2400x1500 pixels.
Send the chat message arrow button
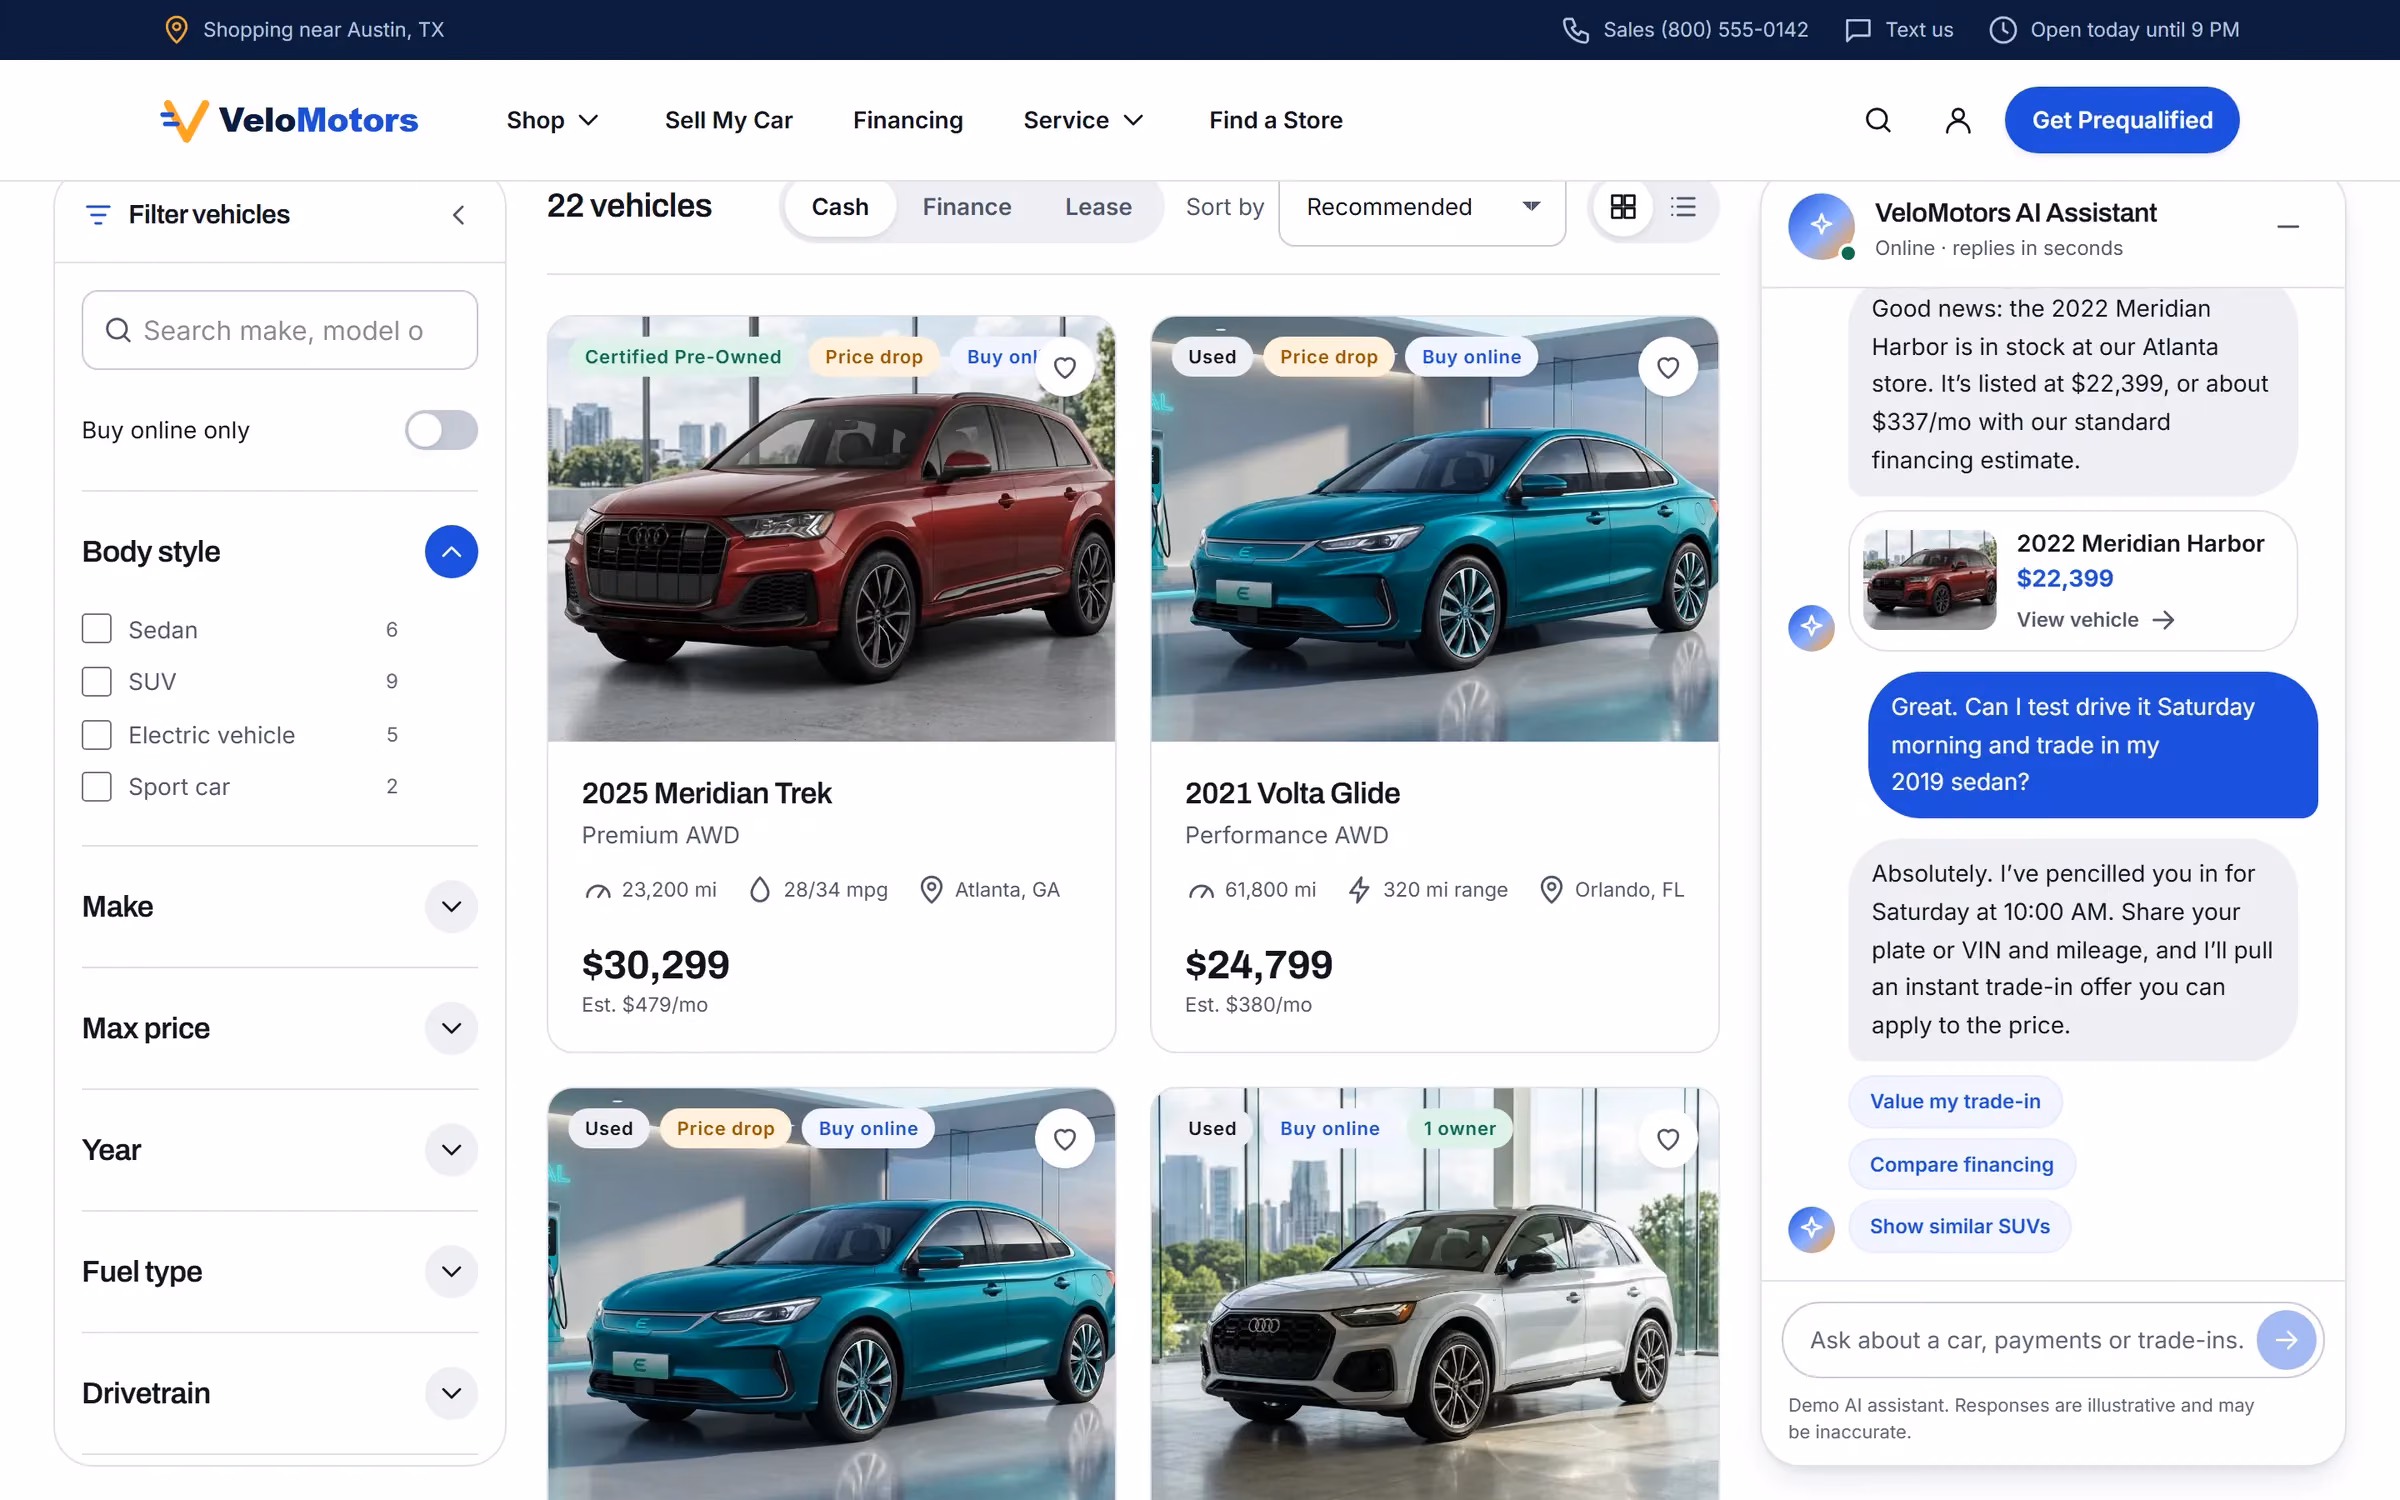point(2286,1340)
